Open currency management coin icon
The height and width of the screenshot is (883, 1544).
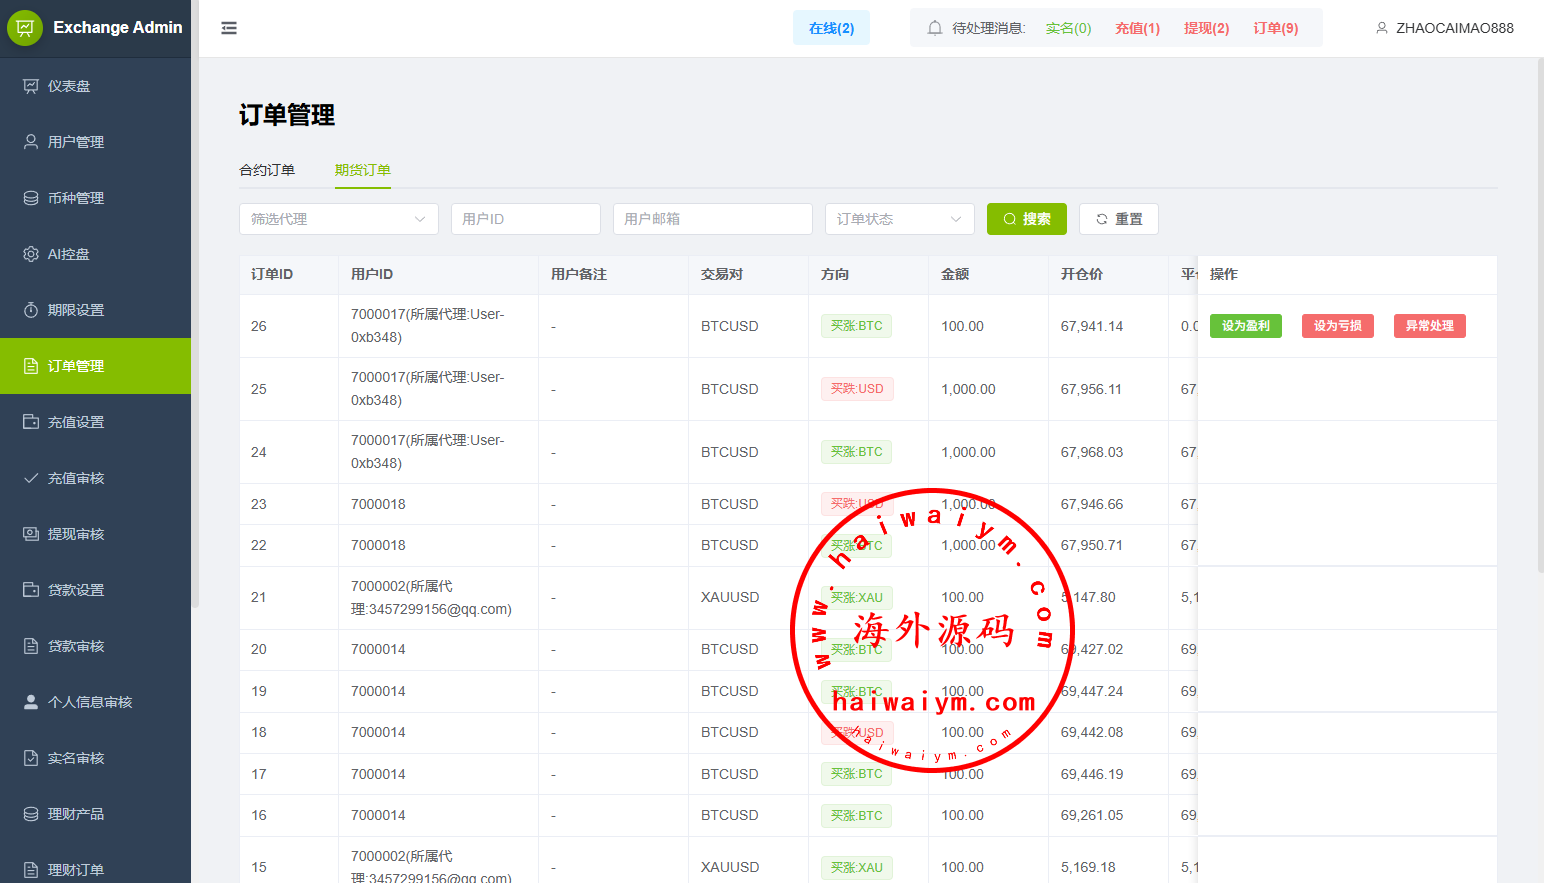pyautogui.click(x=31, y=198)
